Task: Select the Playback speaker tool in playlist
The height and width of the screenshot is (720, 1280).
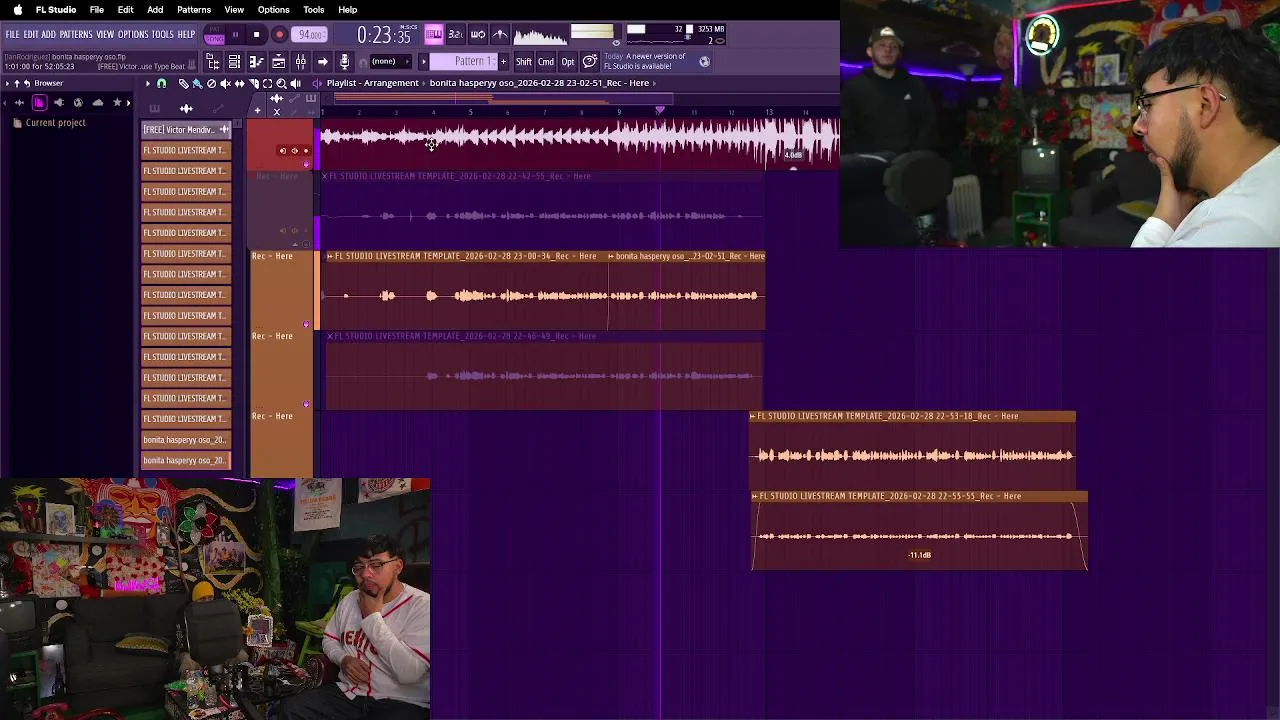Action: tap(295, 83)
